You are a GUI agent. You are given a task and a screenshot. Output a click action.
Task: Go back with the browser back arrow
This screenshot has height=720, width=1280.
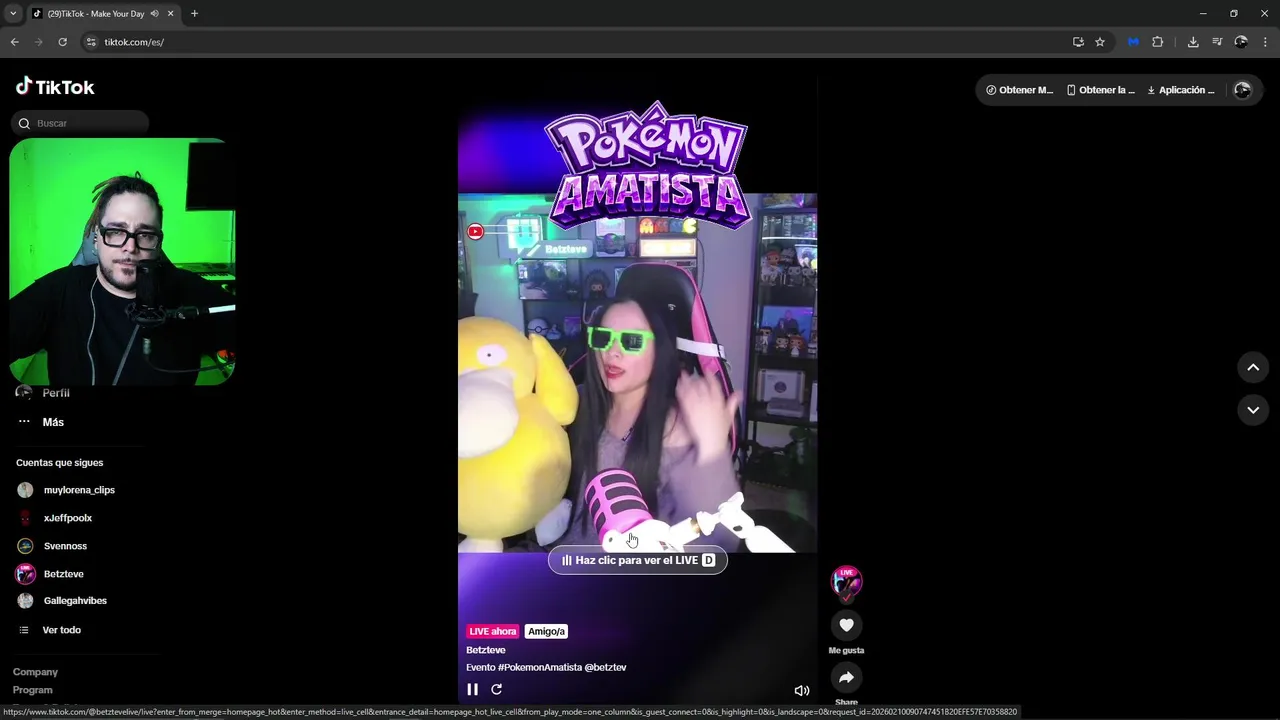(x=15, y=42)
